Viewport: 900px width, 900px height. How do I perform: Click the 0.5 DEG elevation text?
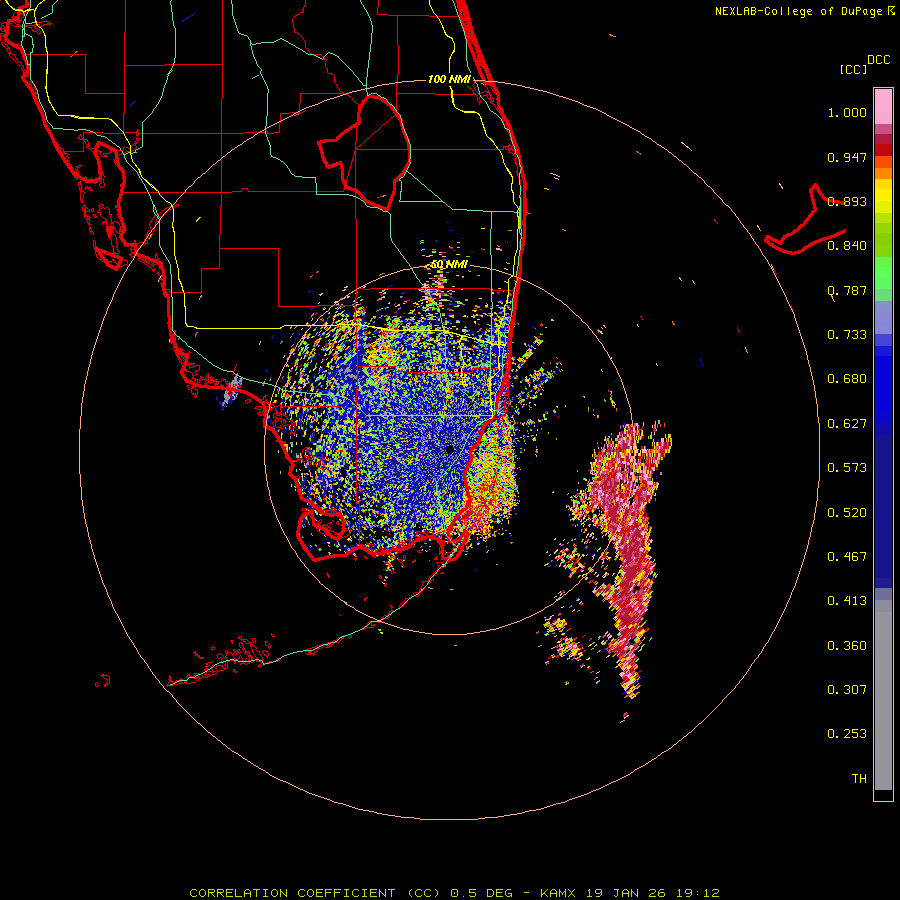pos(482,893)
